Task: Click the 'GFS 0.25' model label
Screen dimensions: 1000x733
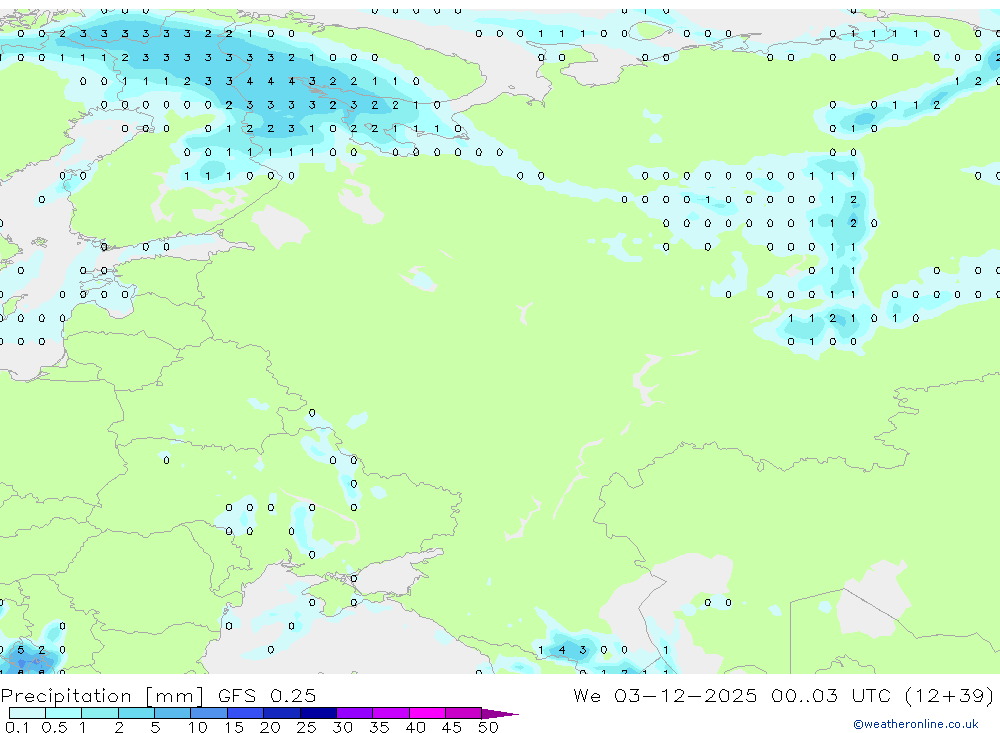Action: 267,695
